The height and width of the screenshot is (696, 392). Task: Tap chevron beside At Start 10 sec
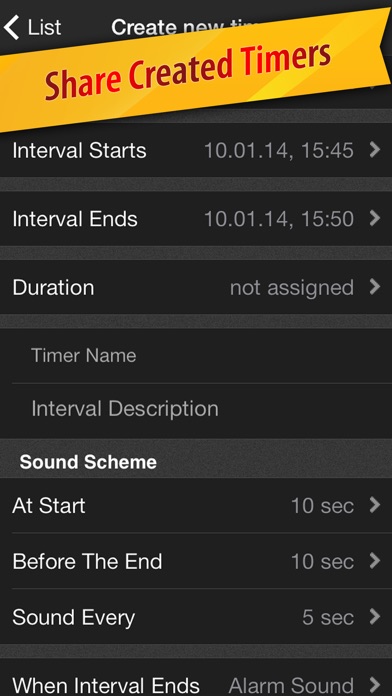[x=375, y=505]
